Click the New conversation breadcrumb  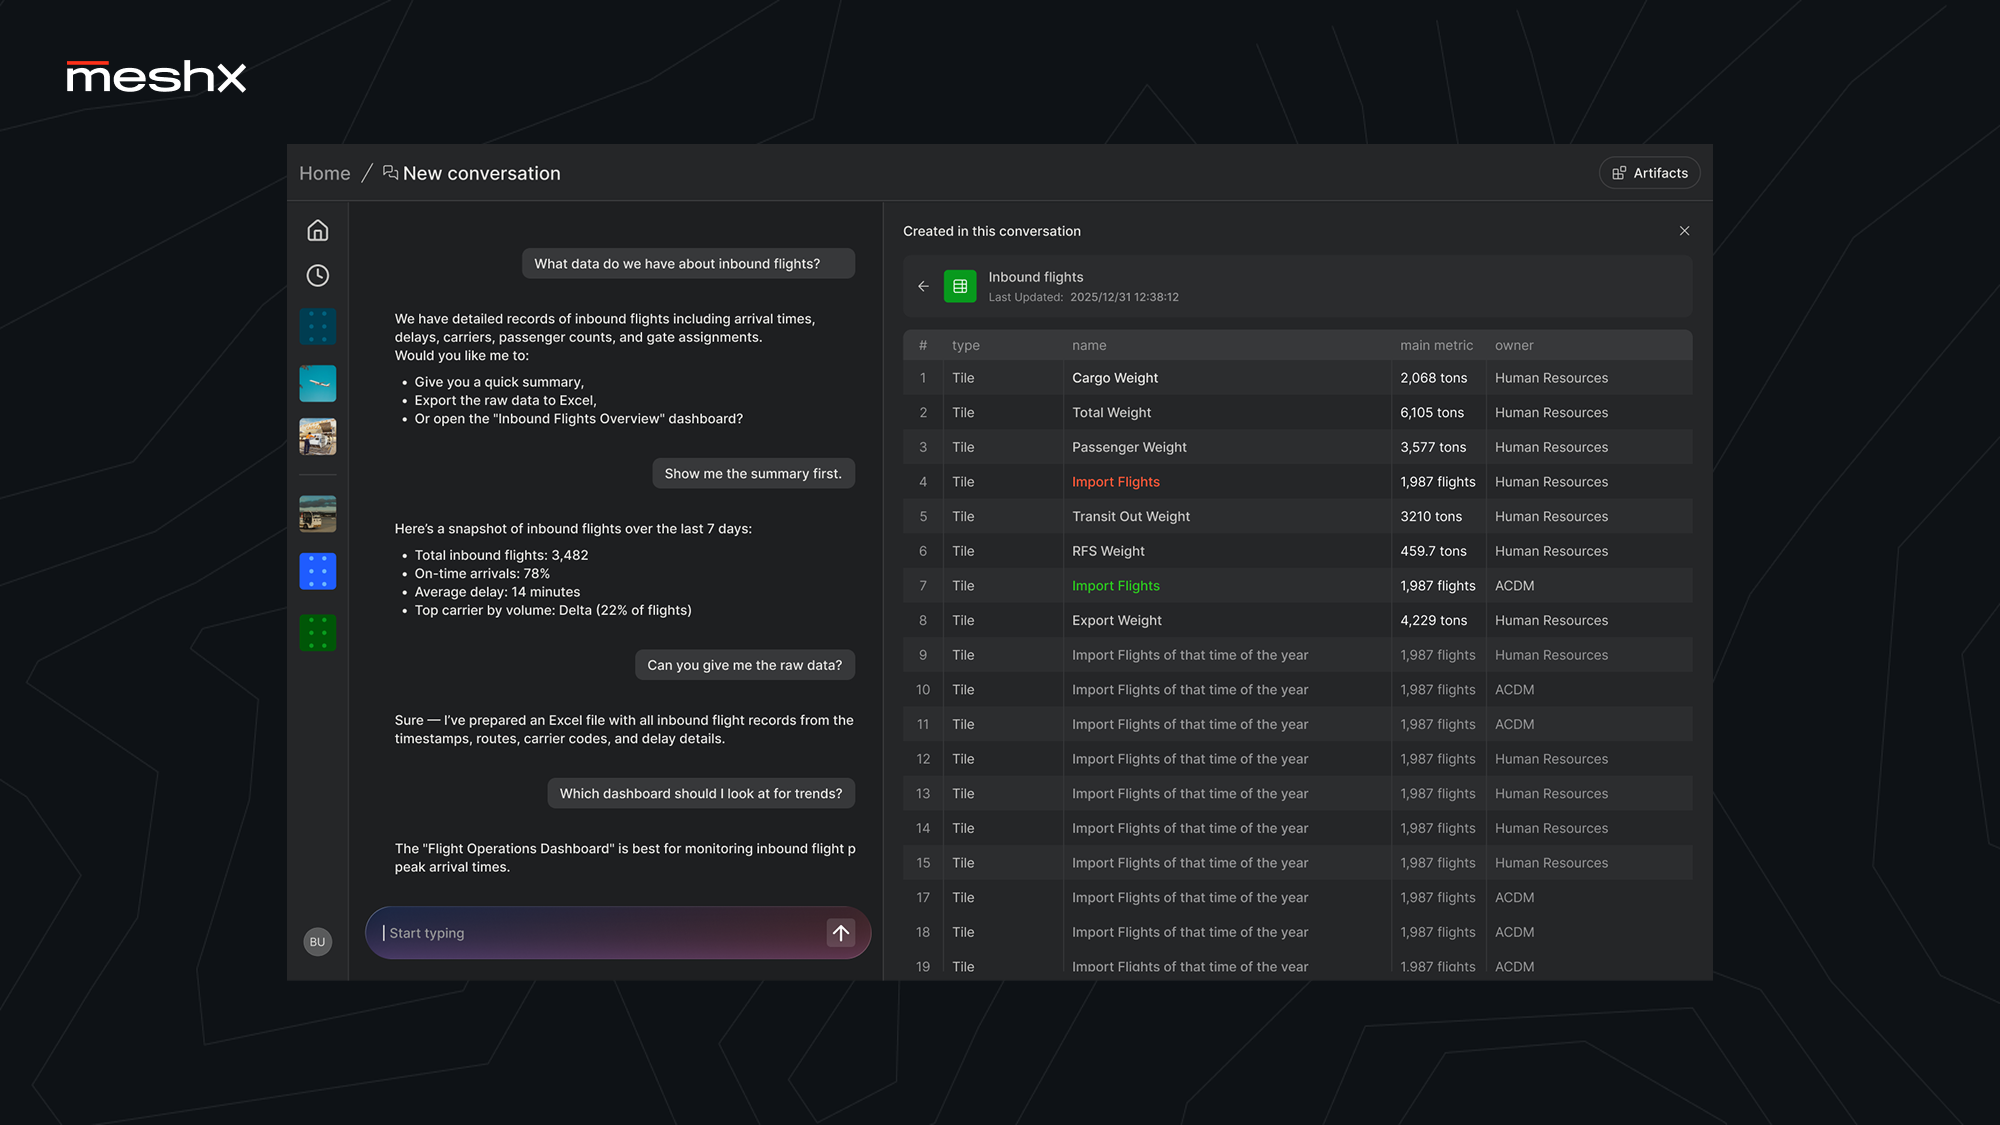click(x=481, y=173)
